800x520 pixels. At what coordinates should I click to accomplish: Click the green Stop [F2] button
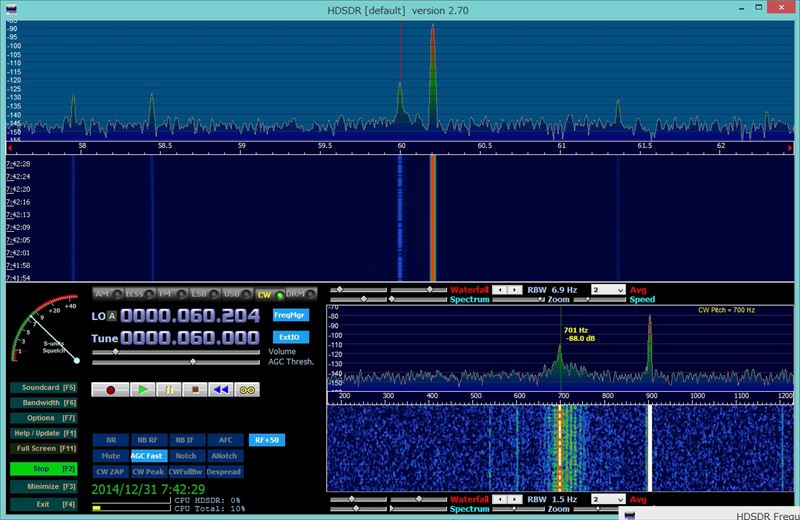click(x=44, y=468)
